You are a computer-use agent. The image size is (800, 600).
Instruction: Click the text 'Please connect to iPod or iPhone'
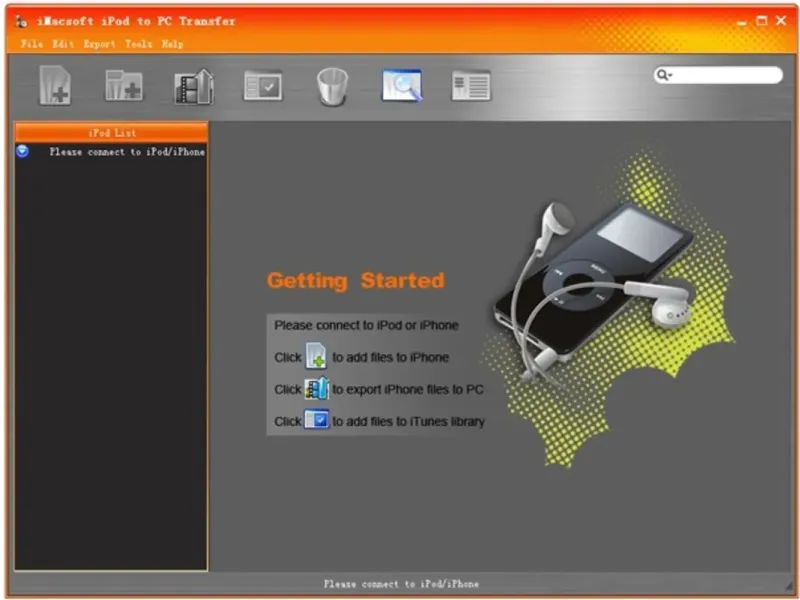tap(366, 325)
